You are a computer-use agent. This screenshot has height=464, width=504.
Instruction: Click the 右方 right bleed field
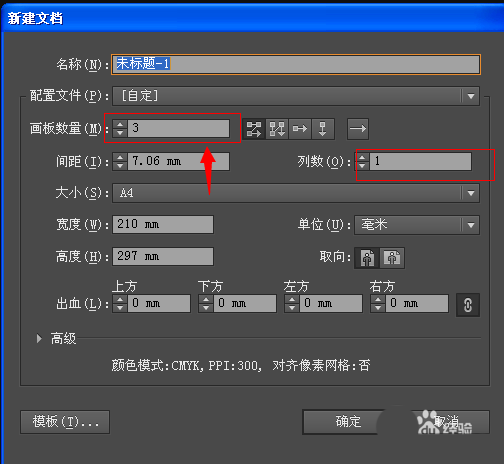[x=417, y=303]
